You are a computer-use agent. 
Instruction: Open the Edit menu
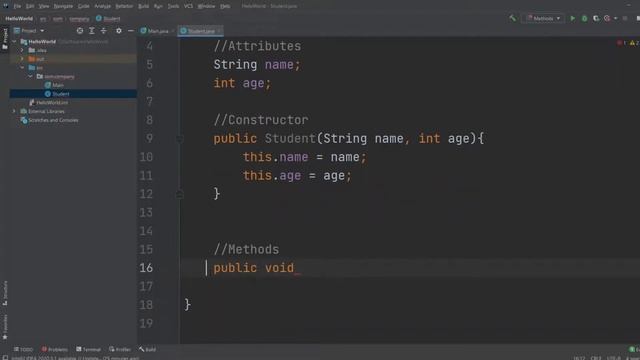30,6
